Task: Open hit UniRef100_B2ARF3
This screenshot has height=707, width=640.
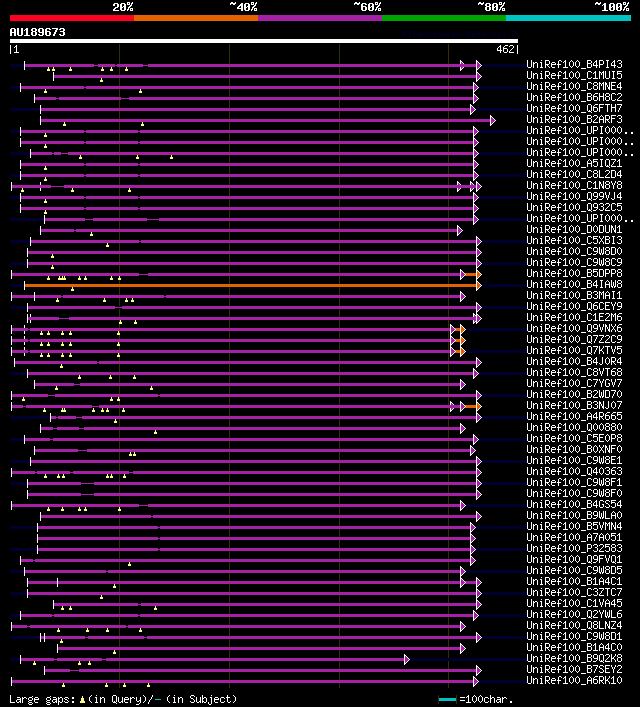Action: [574, 119]
